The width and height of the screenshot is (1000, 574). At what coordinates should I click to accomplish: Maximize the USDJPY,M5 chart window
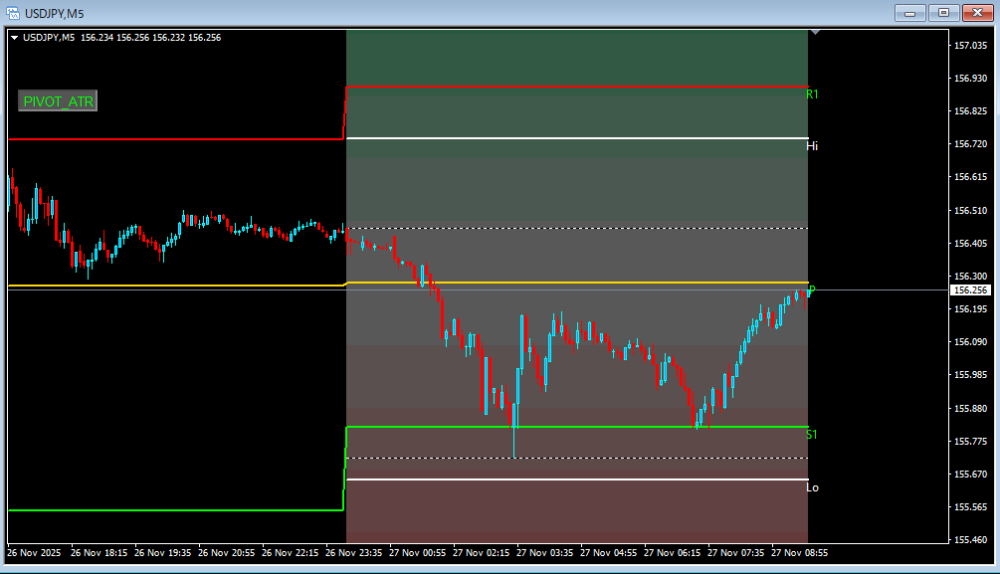pyautogui.click(x=942, y=12)
